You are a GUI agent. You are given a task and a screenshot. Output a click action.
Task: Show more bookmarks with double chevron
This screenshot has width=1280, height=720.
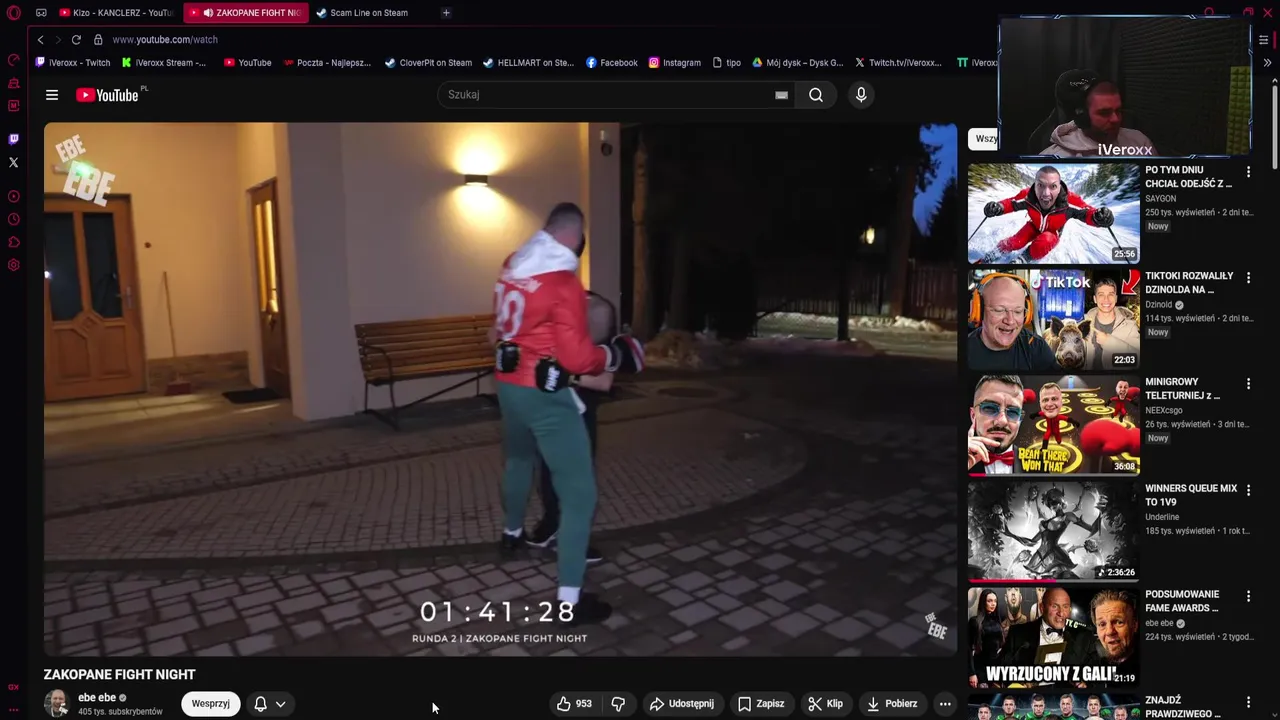point(1267,62)
